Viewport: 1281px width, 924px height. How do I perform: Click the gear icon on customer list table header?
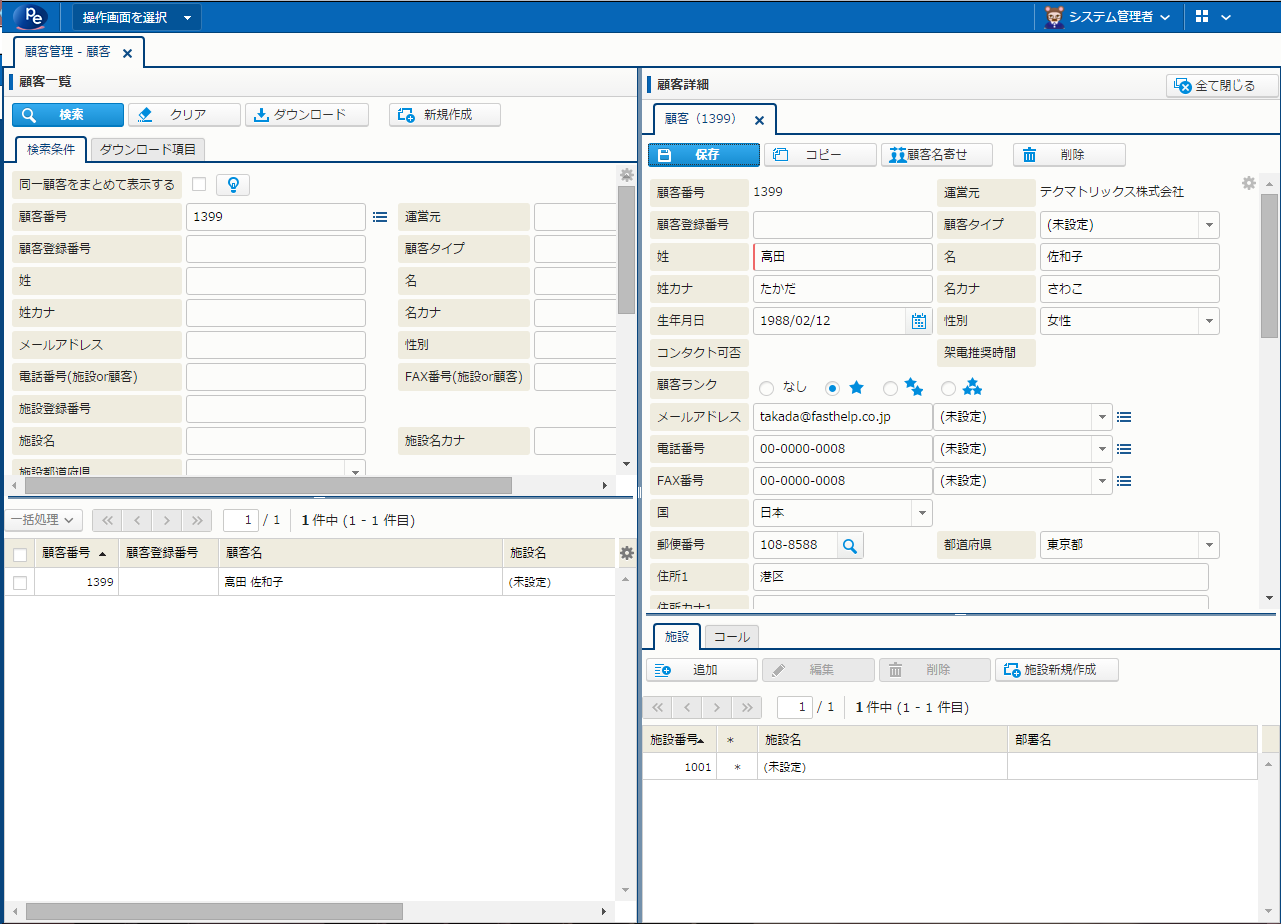pyautogui.click(x=627, y=553)
